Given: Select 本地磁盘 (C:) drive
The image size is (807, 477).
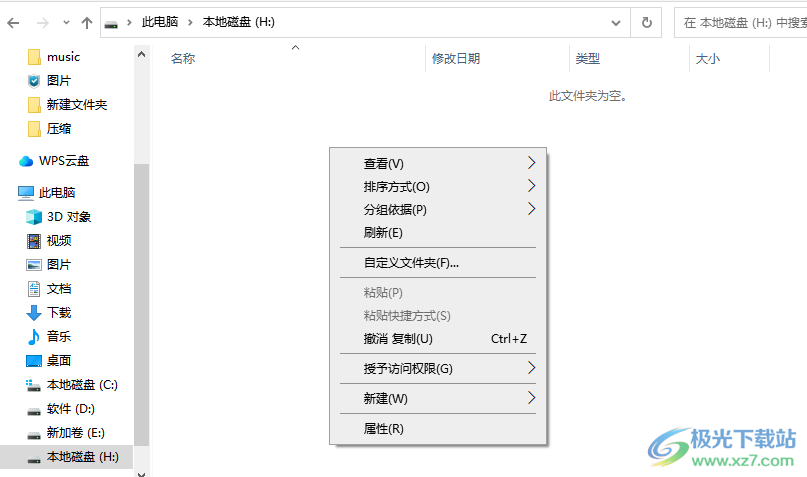Looking at the screenshot, I should coord(82,385).
